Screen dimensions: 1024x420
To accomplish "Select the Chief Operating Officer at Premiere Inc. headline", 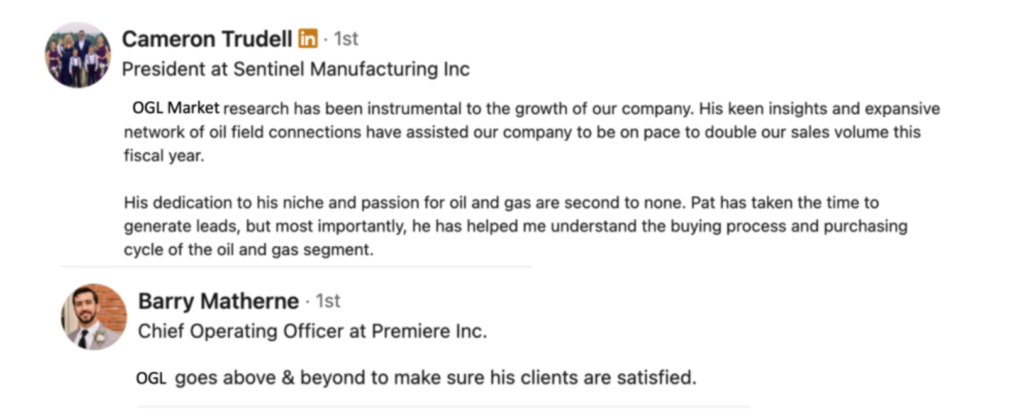I will click(313, 332).
